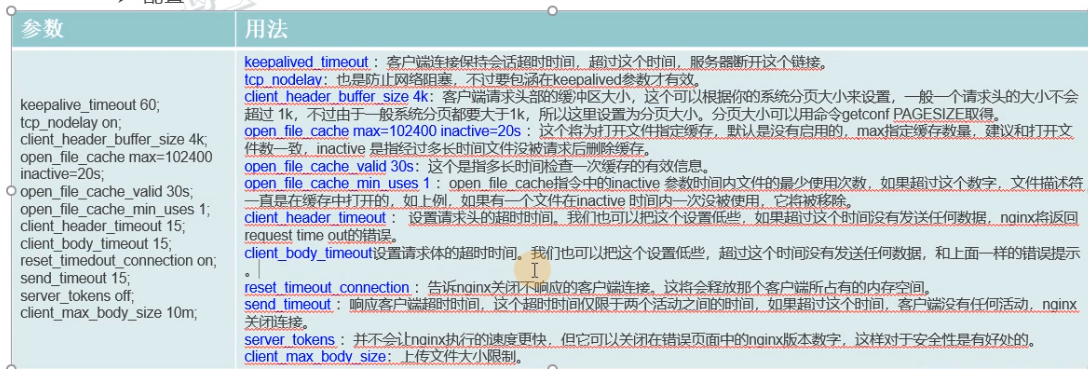Click blue 'open_file_cache_min_uses 1' in 用法 column
The height and width of the screenshot is (369, 1088).
point(337,184)
